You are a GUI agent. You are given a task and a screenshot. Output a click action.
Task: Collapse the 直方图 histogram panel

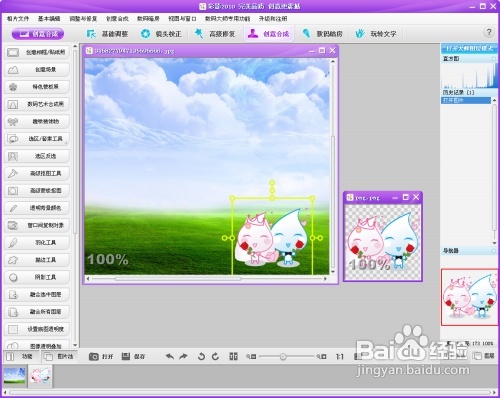tap(494, 59)
